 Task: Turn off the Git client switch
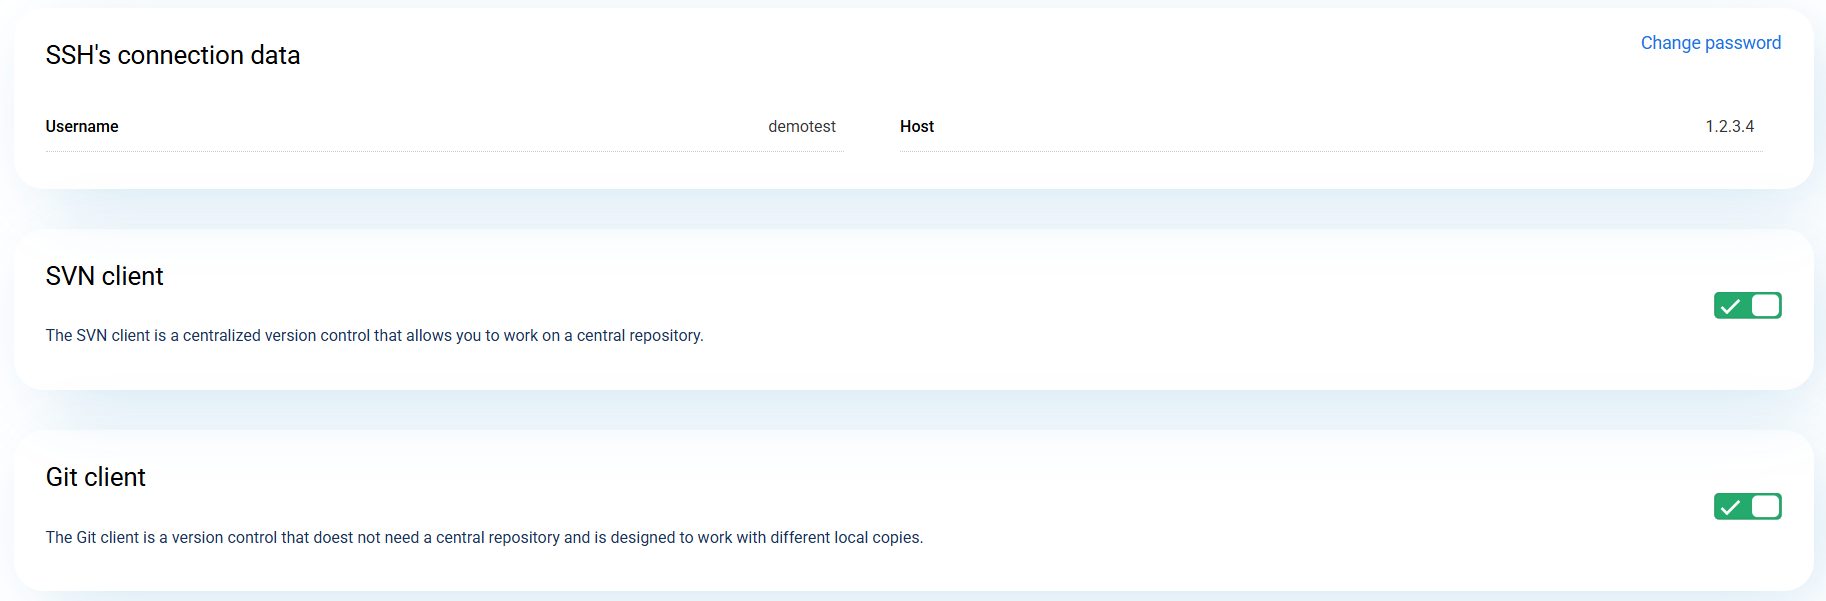tap(1747, 507)
